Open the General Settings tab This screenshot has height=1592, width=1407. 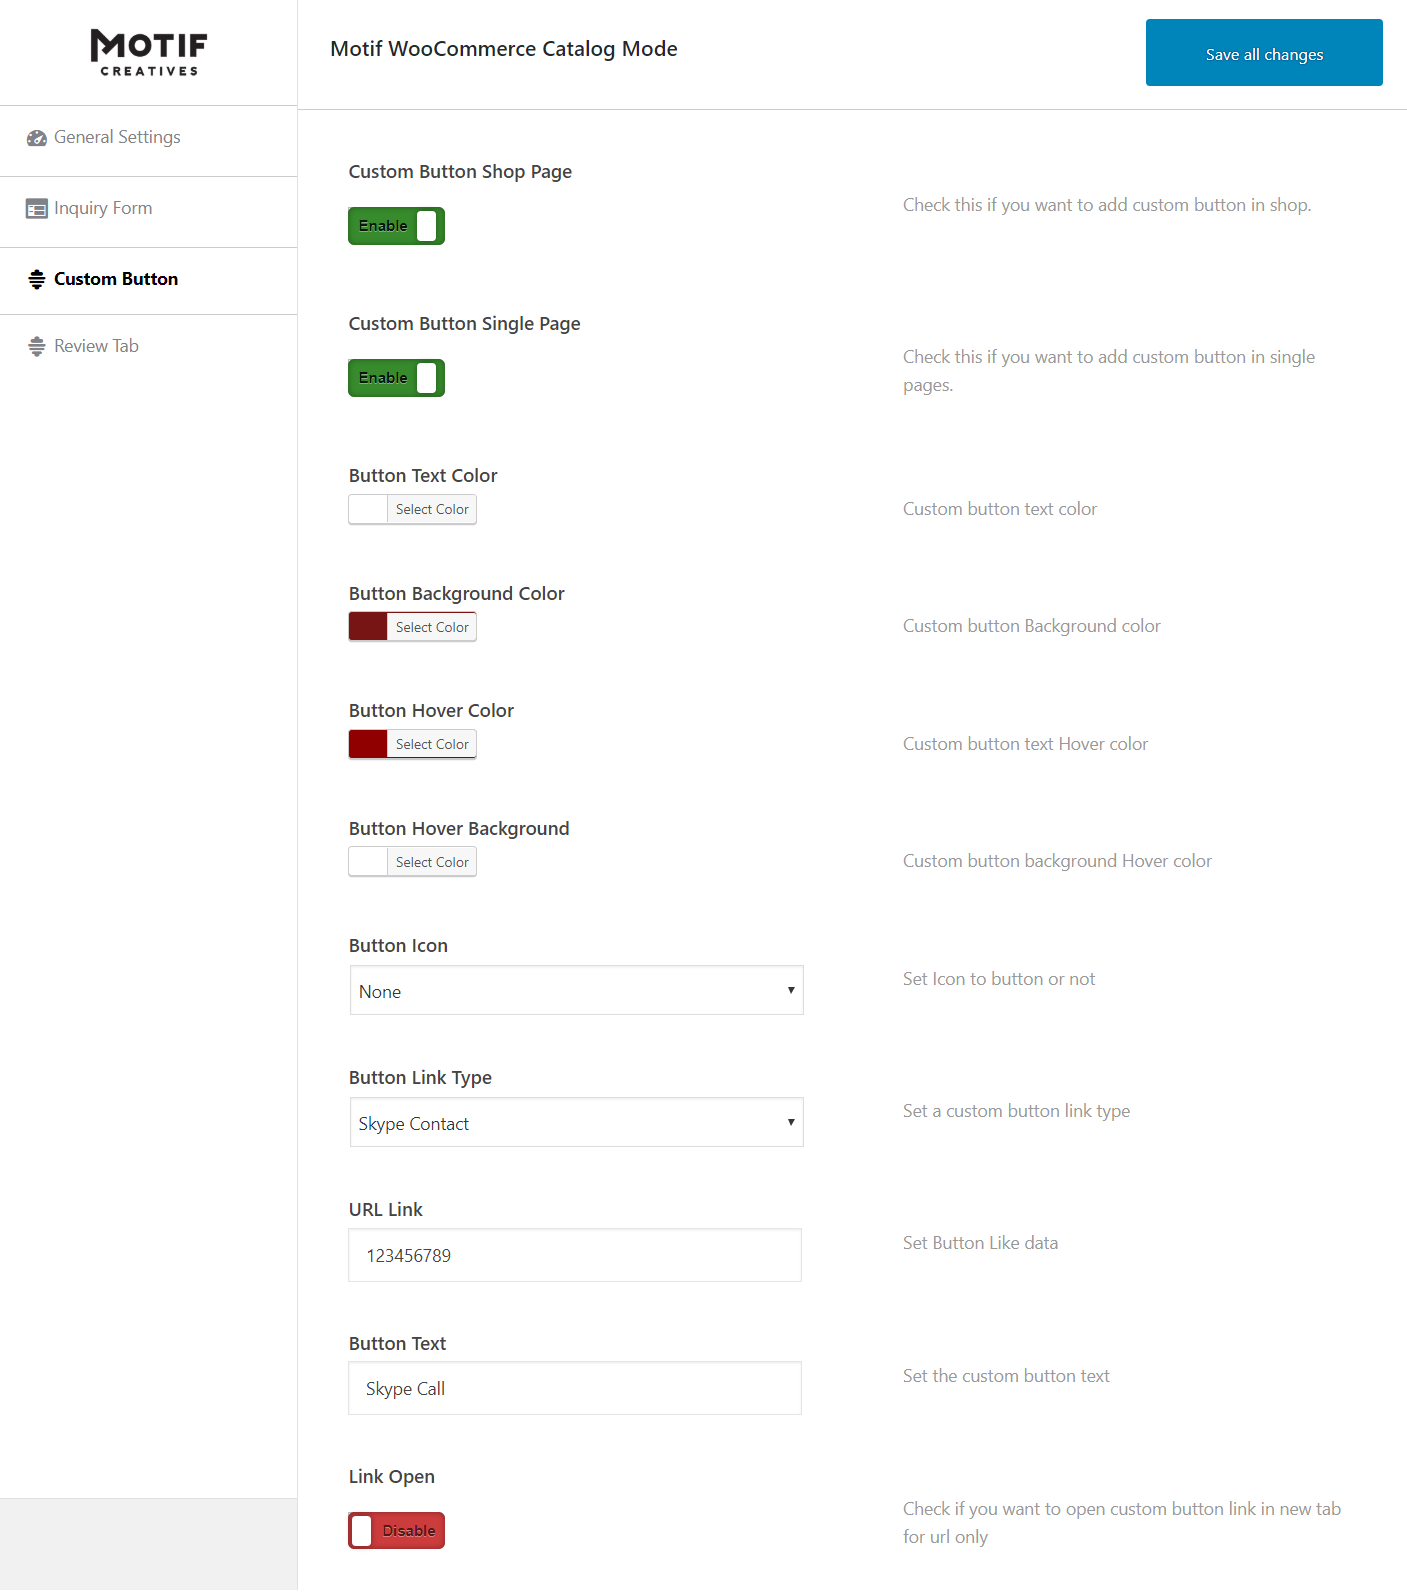coord(117,138)
